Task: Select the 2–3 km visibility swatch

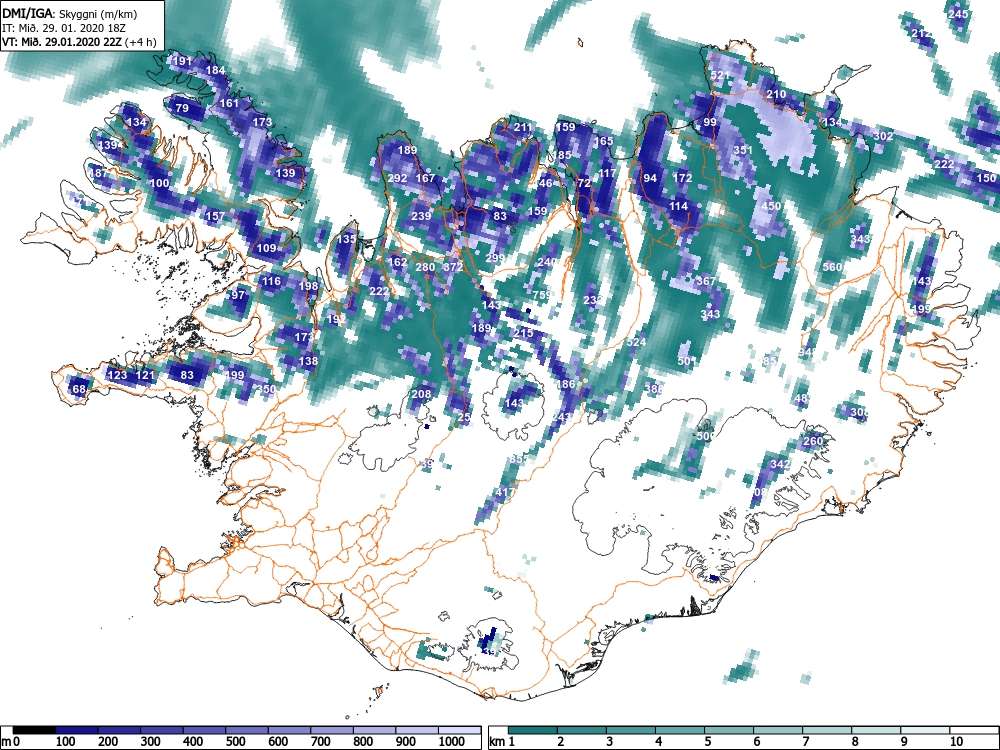Action: tap(582, 730)
